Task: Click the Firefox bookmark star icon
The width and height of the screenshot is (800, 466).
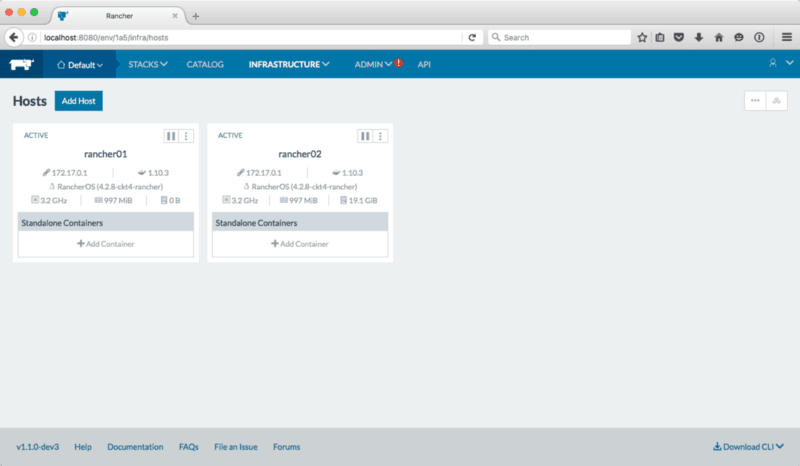Action: point(642,37)
